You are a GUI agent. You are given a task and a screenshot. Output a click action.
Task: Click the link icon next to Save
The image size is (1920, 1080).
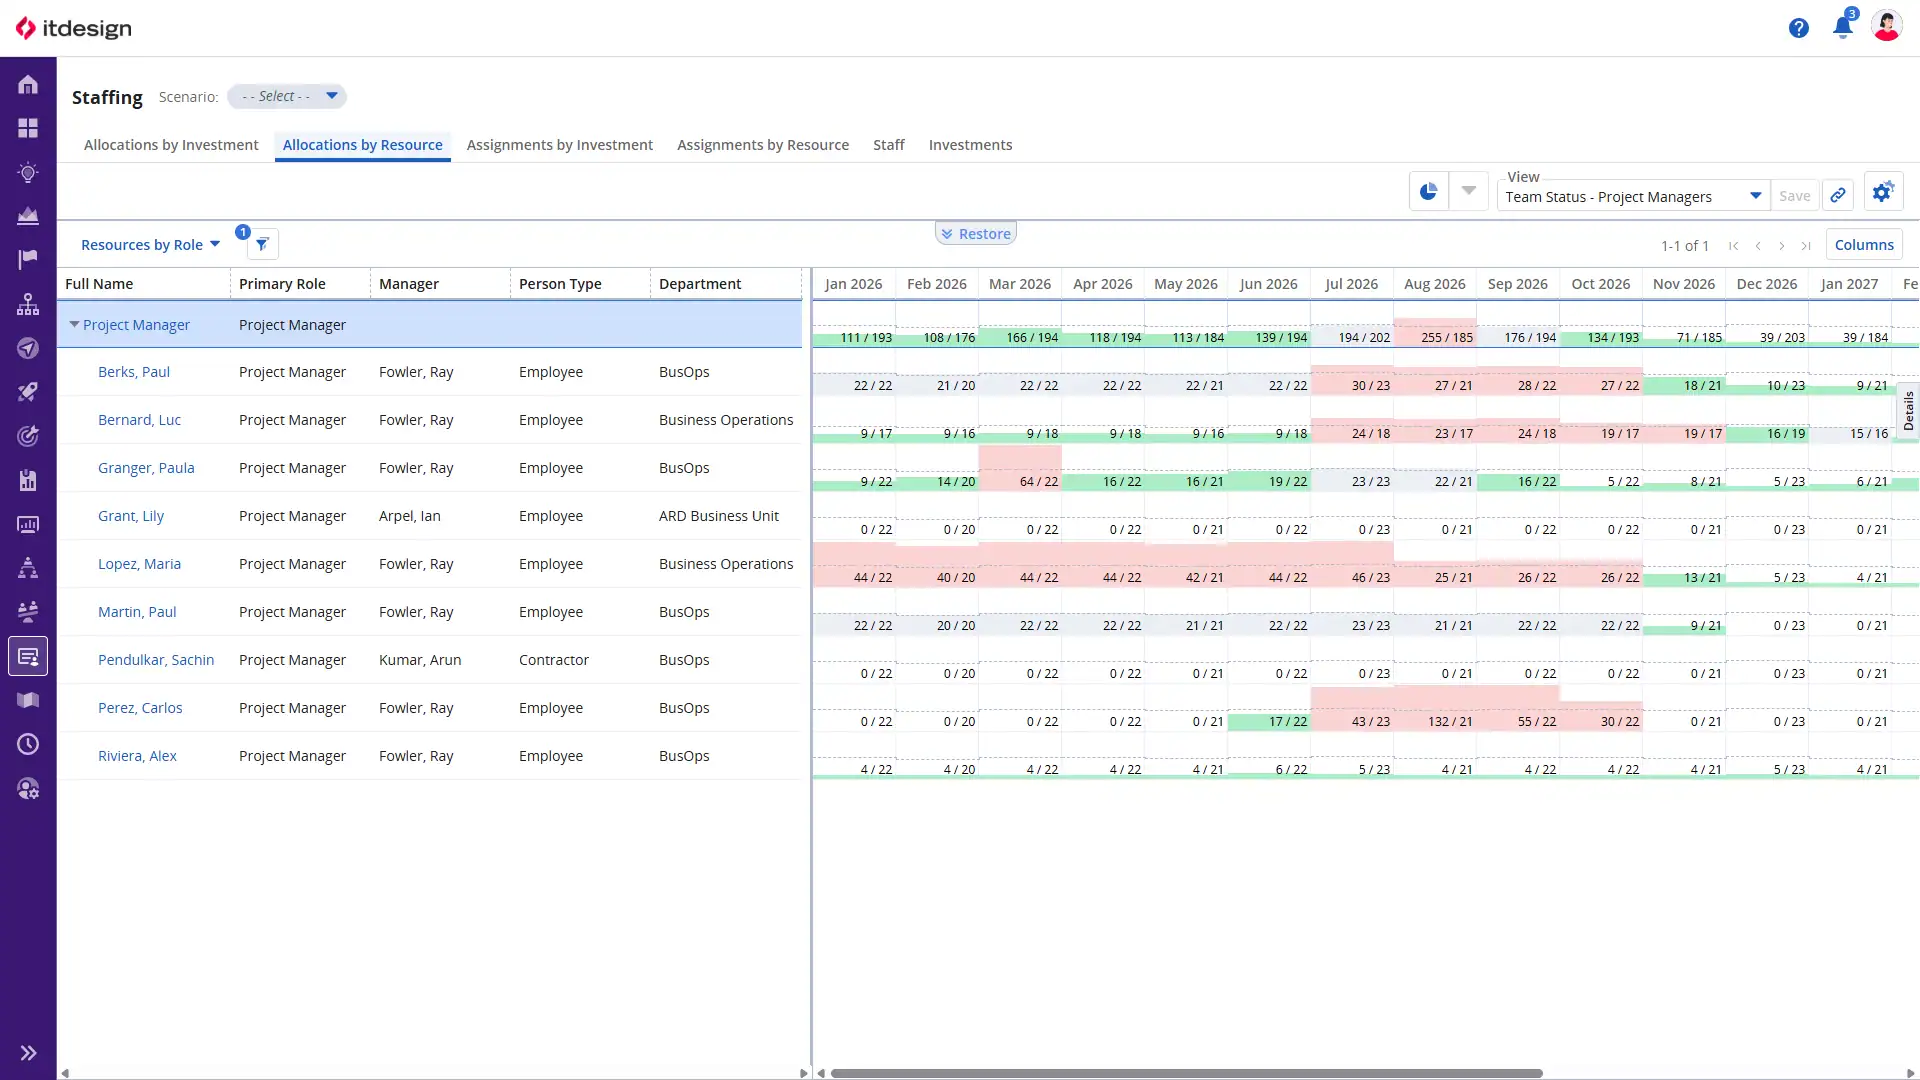(1838, 196)
